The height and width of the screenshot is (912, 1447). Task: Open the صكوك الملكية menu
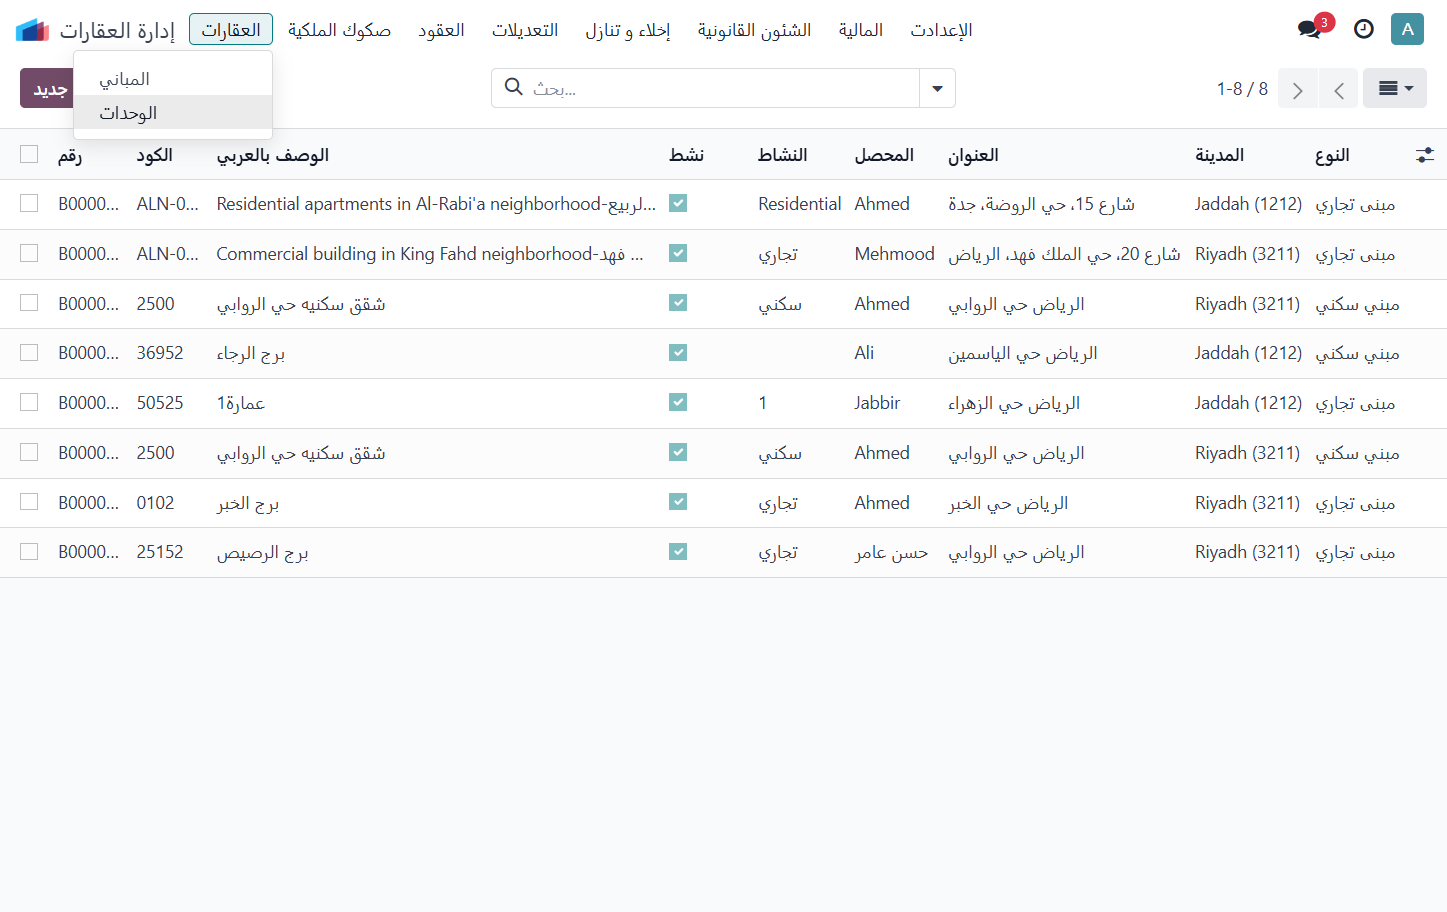[339, 30]
